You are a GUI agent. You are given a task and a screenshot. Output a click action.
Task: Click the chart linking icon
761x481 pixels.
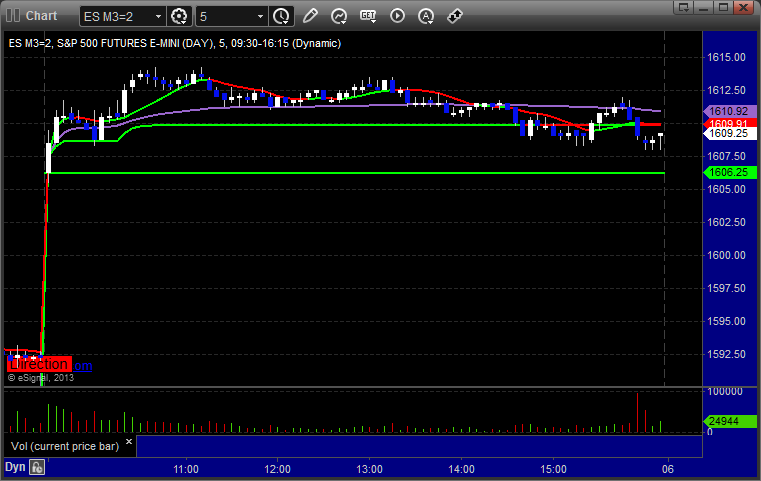pos(454,16)
